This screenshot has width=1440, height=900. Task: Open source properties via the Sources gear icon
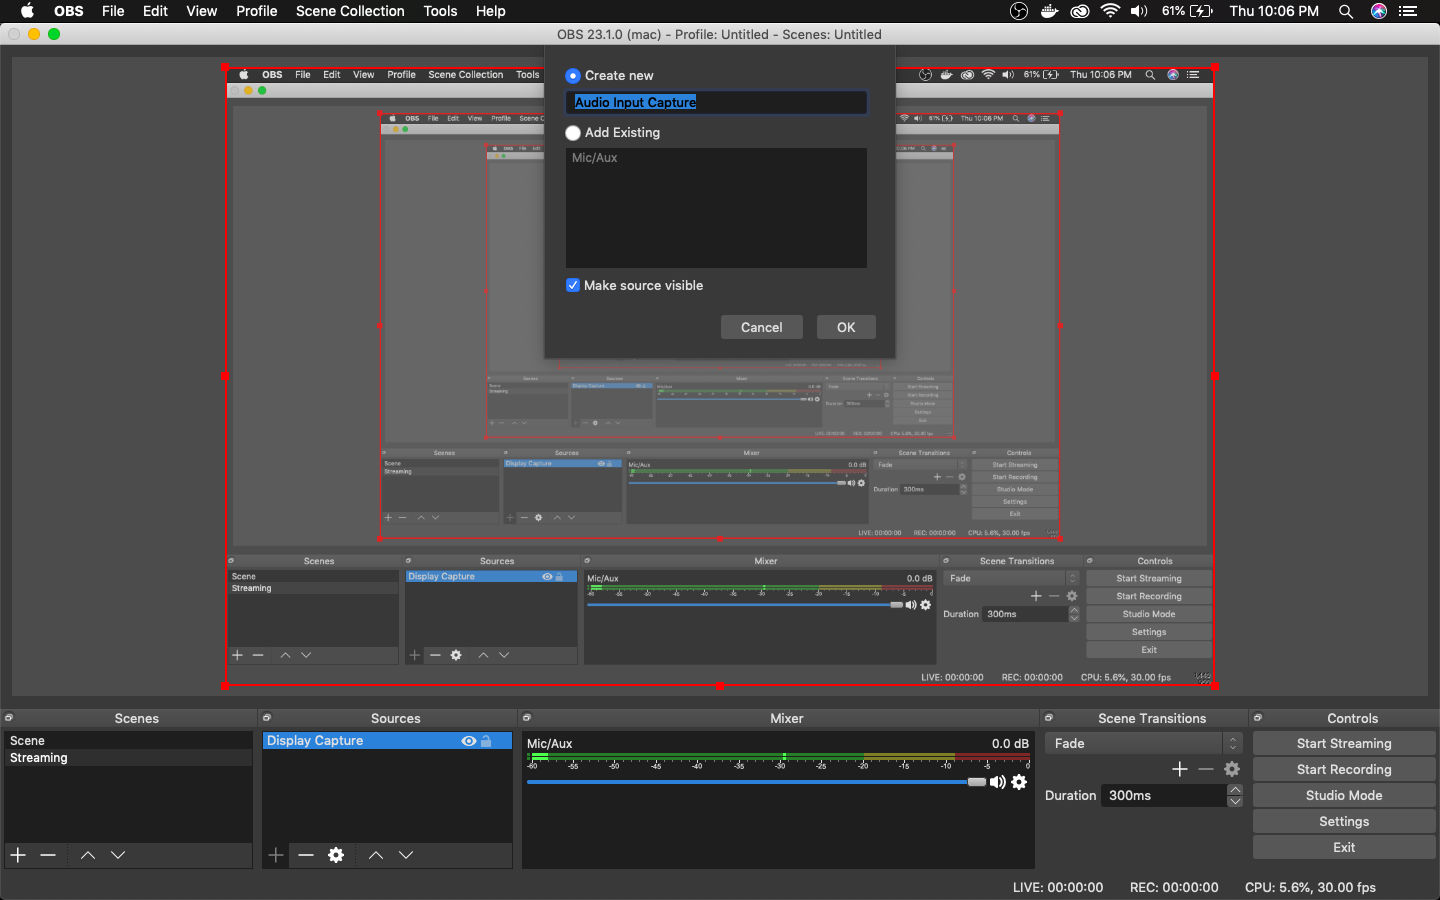pos(336,855)
